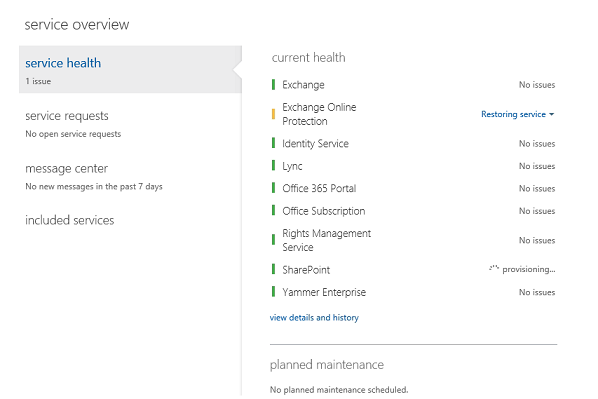Open view details and history link
This screenshot has height=399, width=598.
[314, 317]
